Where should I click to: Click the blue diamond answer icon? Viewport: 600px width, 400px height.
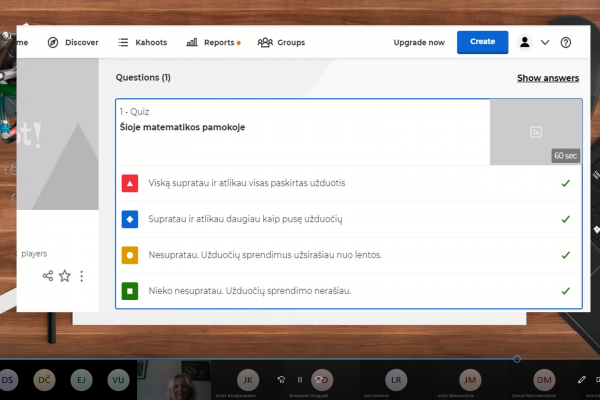(130, 219)
